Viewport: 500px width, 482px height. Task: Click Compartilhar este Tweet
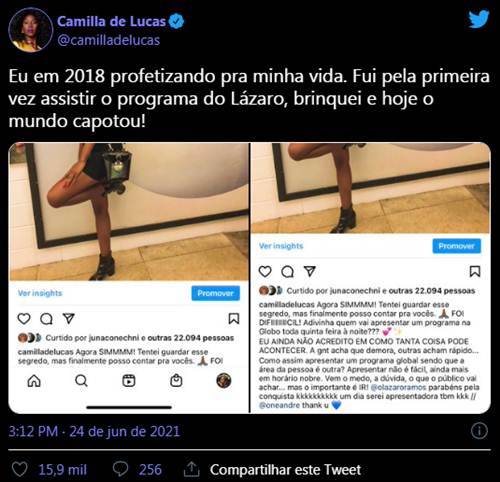(x=285, y=469)
